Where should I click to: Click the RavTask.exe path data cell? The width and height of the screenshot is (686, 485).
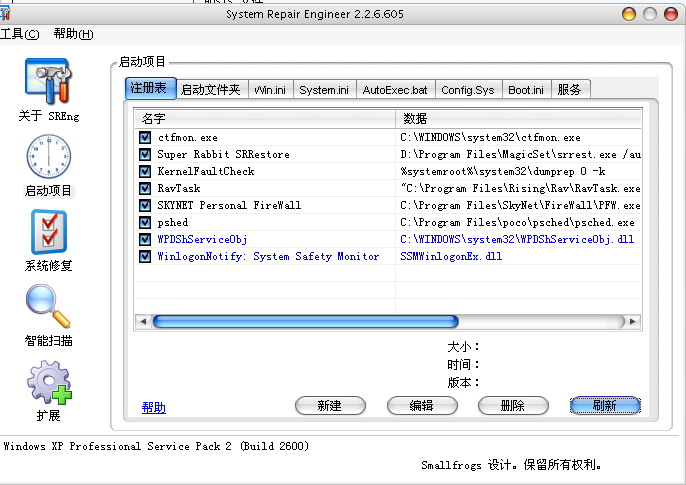521,188
